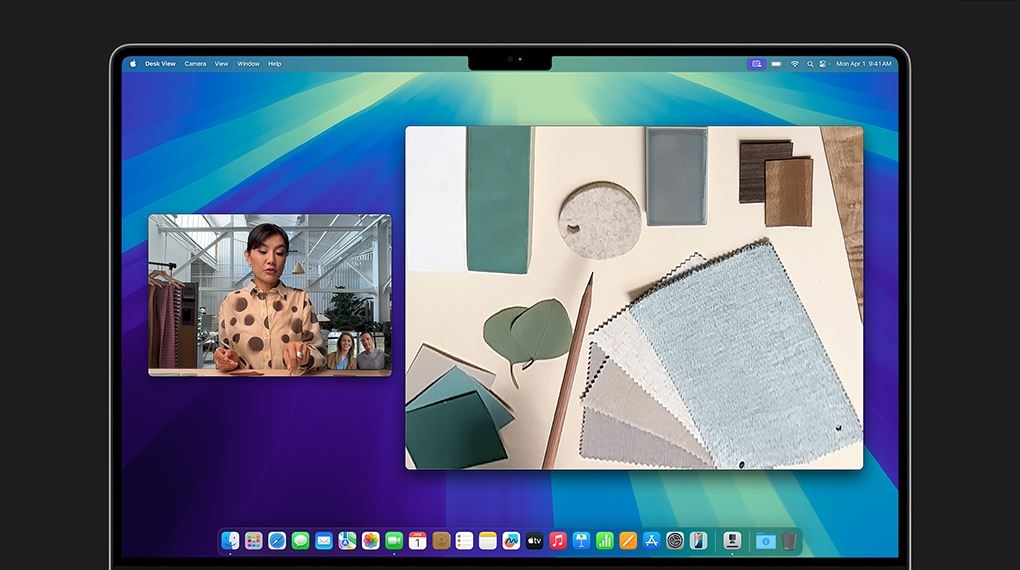Click the date and time clock
The width and height of the screenshot is (1020, 570).
pos(863,64)
